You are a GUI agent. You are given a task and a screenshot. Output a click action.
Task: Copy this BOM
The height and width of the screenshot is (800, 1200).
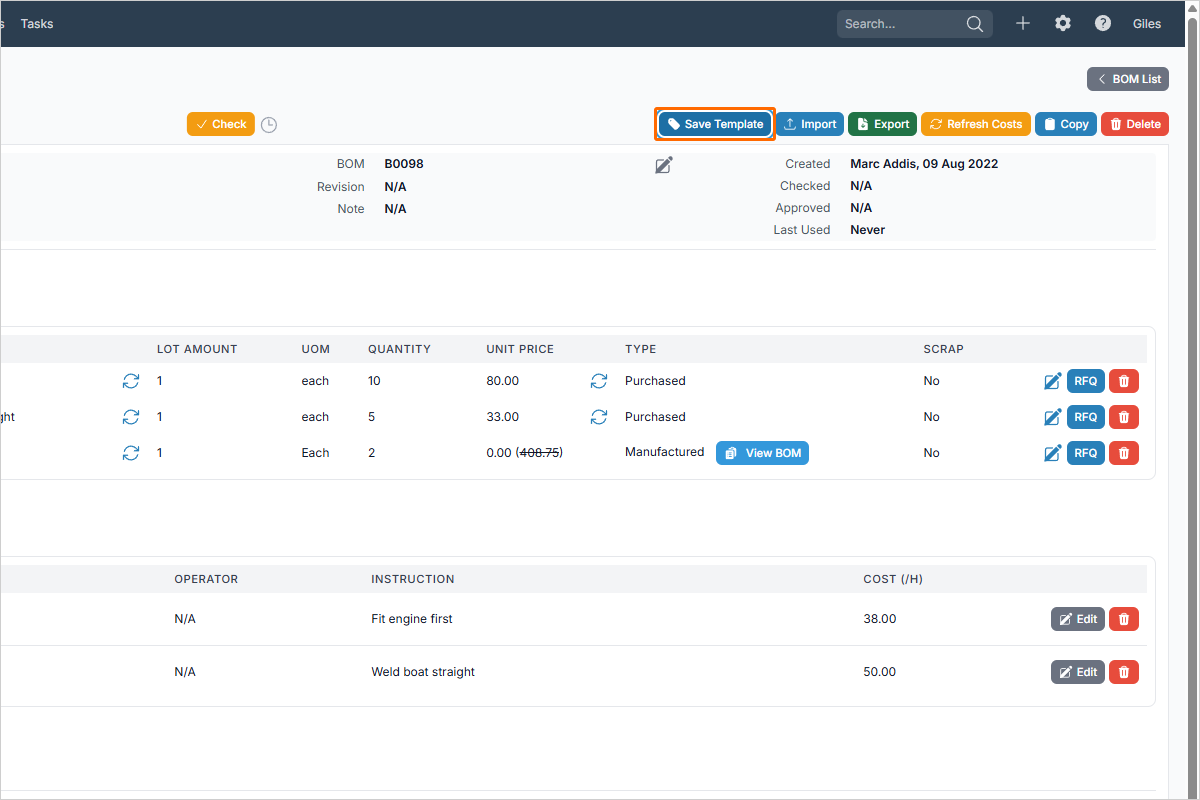[x=1066, y=124]
